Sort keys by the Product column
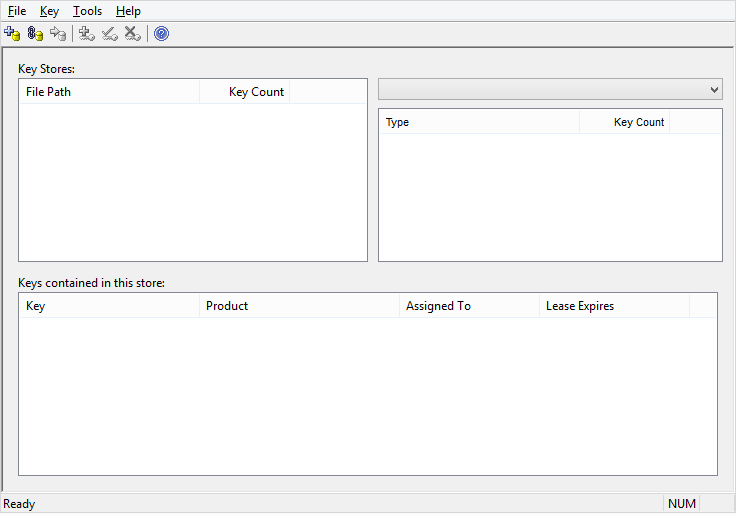Viewport: 736px width, 515px height. click(299, 306)
